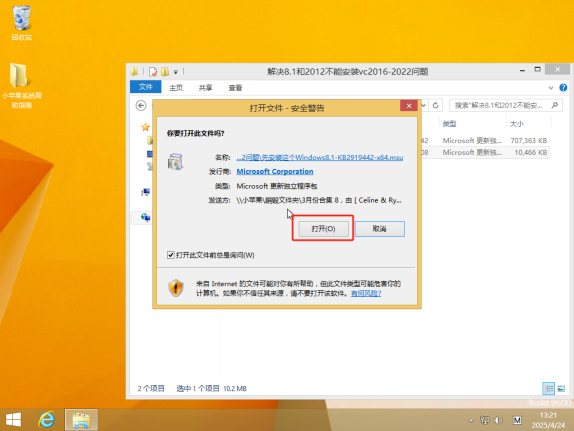
Task: Launch Internet Explorer from taskbar
Action: click(47, 420)
